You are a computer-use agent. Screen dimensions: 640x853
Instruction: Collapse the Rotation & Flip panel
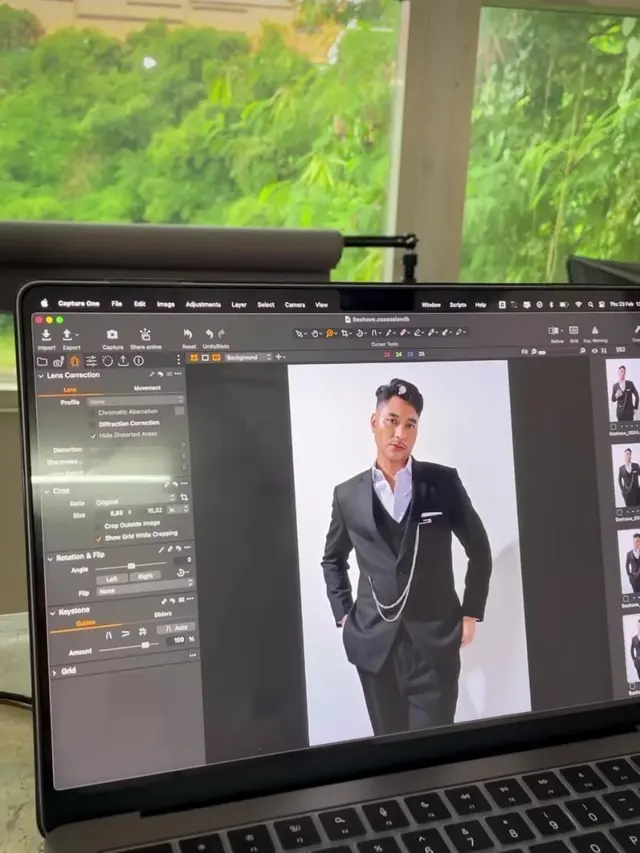point(50,559)
